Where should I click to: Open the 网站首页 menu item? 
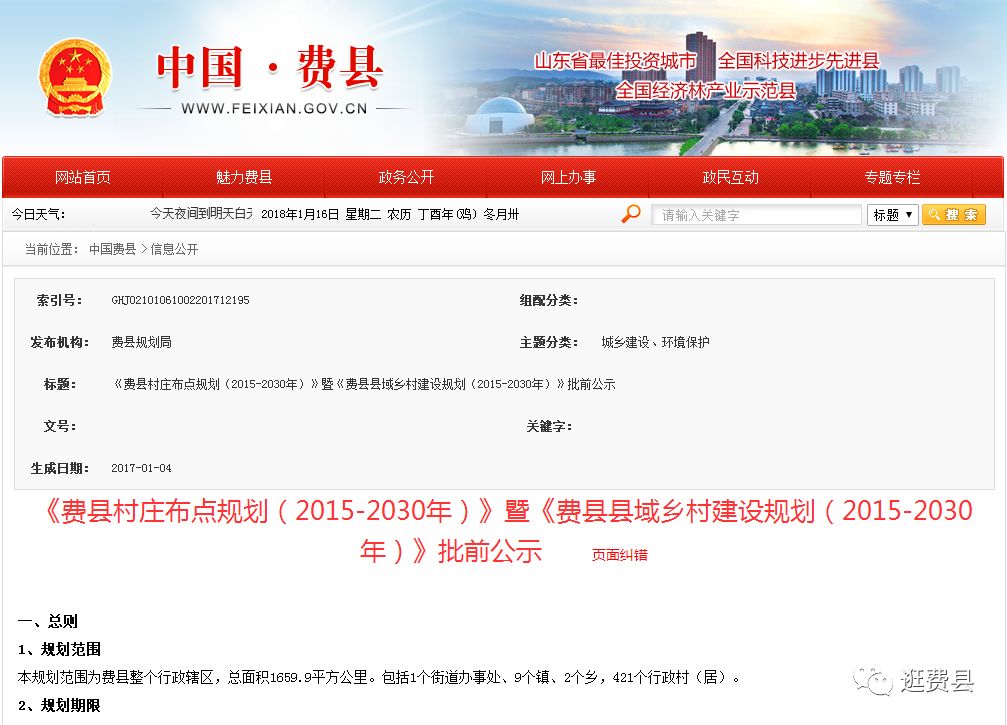point(82,177)
